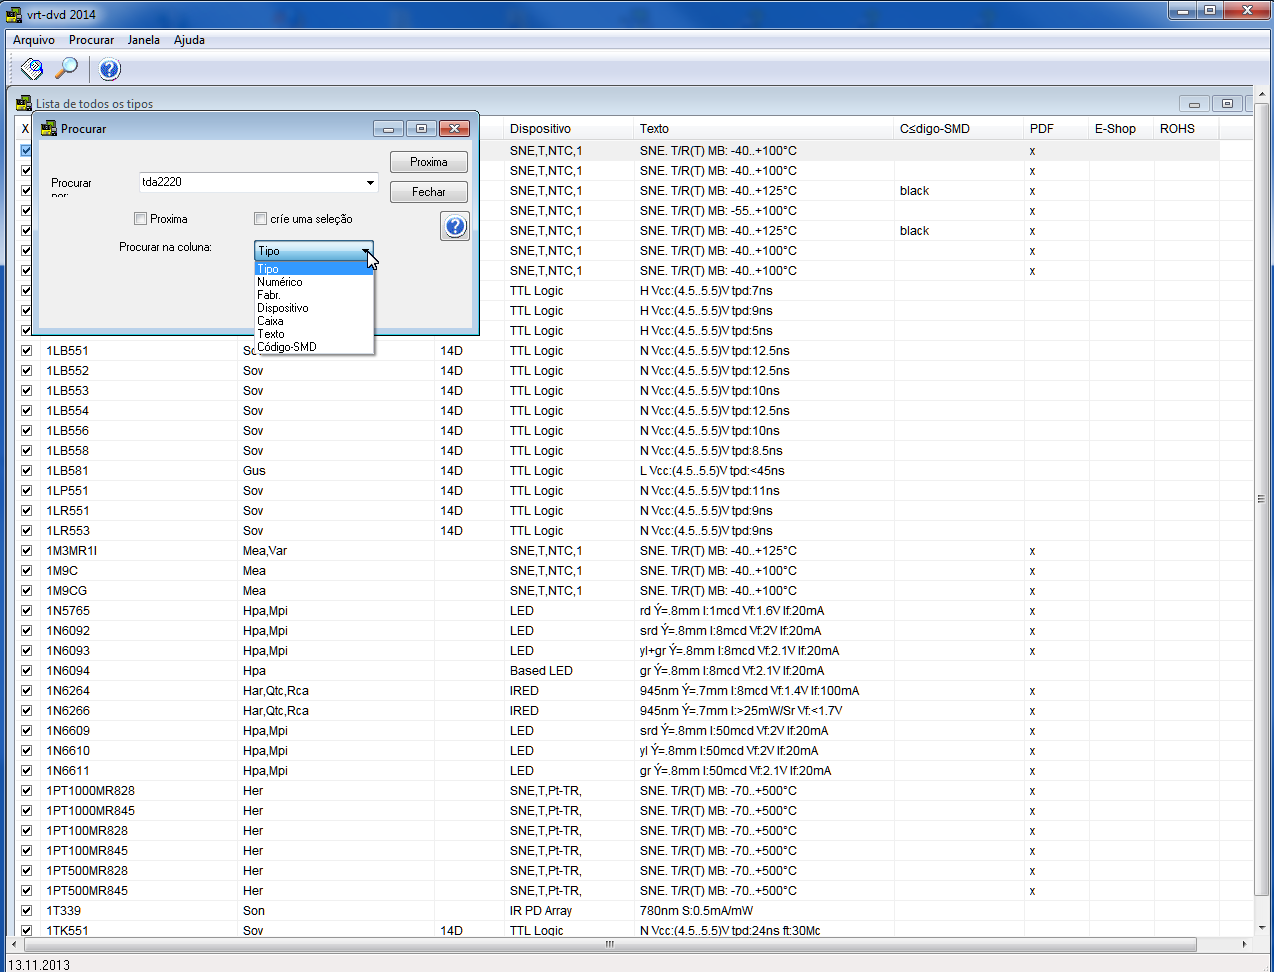Image resolution: width=1274 pixels, height=972 pixels.
Task: Click the 'Mea,Var' manufacturer cell
Action: coord(265,551)
